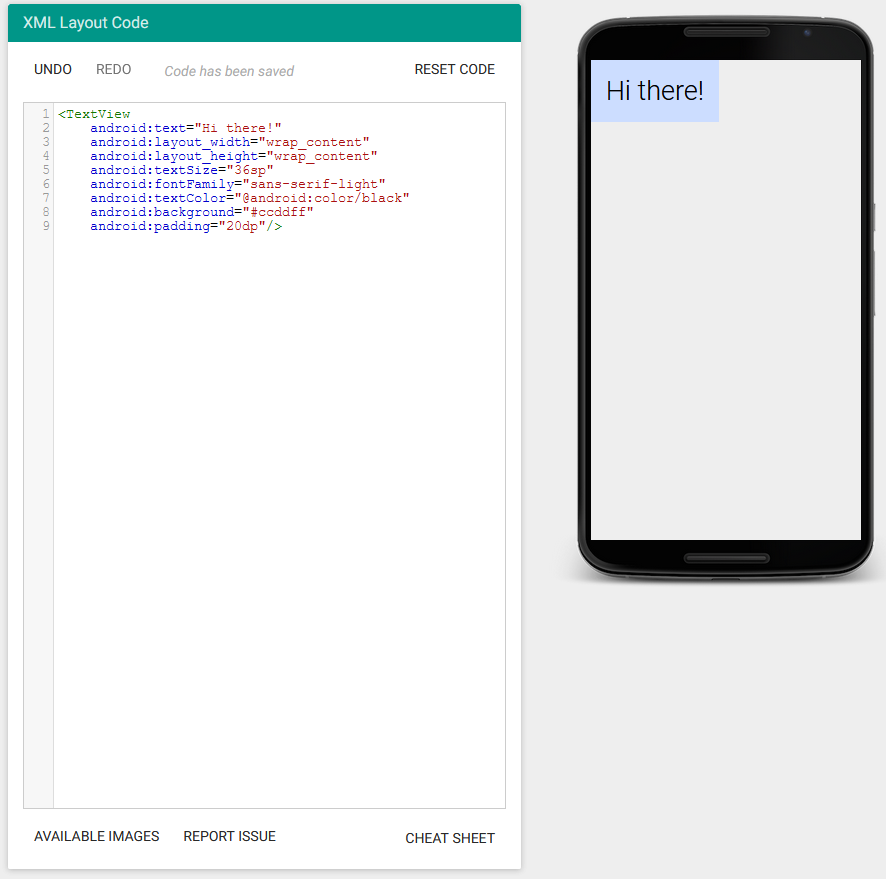Click the android:text="Hi there!" code line

point(185,128)
